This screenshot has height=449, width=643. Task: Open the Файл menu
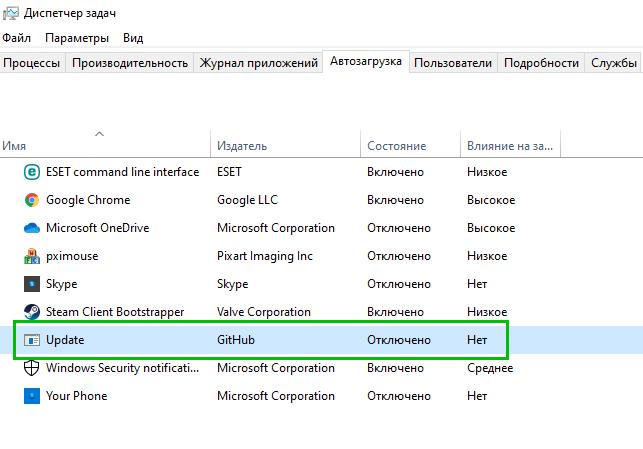[x=16, y=38]
